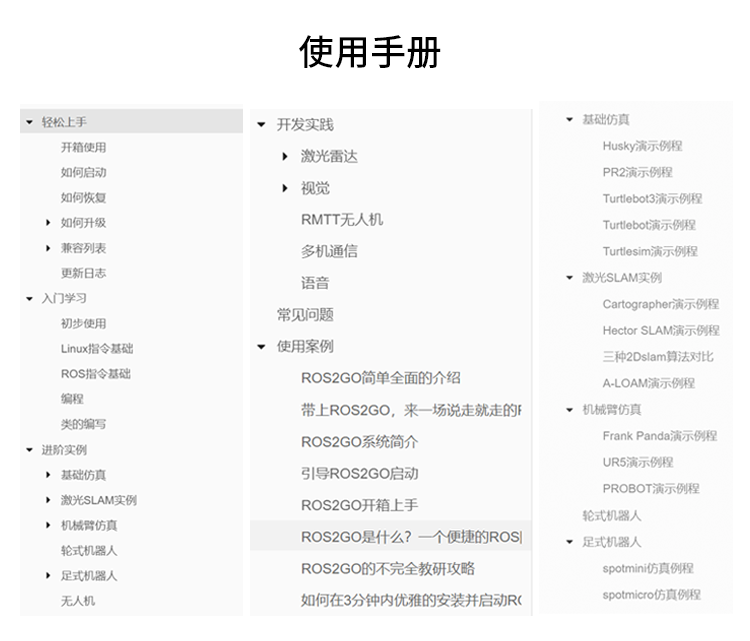This screenshot has width=750, height=641.
Task: Select the 开发实践 heading text
Action: coord(305,125)
